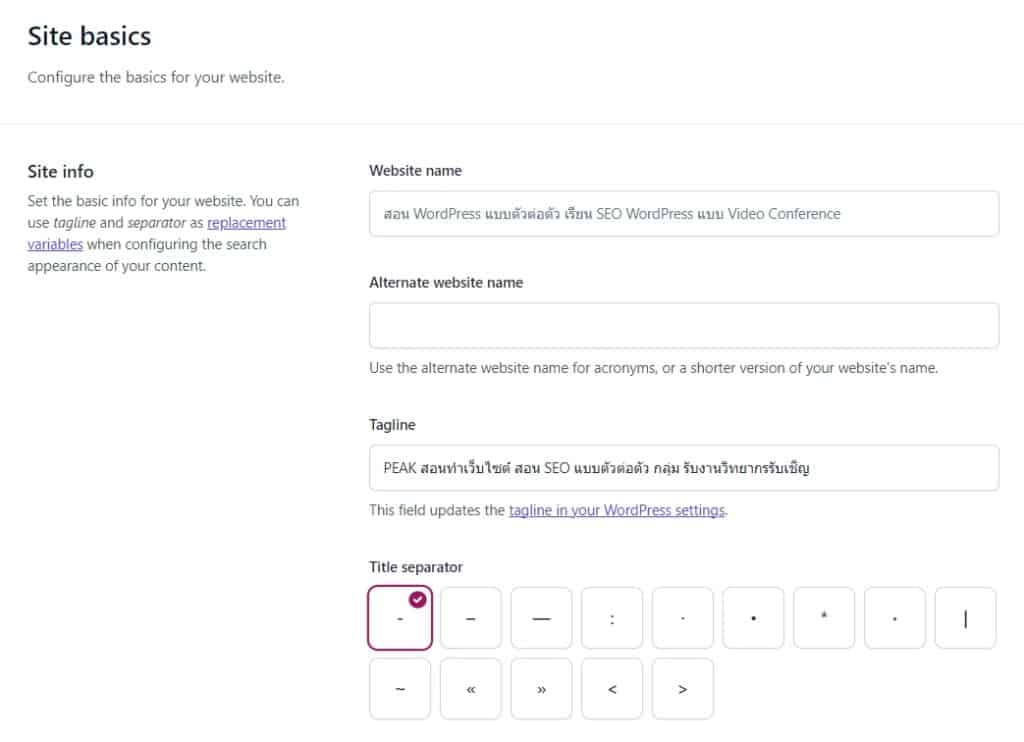Select the tilde title separator
Screen dimensions: 1024x742
pyautogui.click(x=400, y=689)
